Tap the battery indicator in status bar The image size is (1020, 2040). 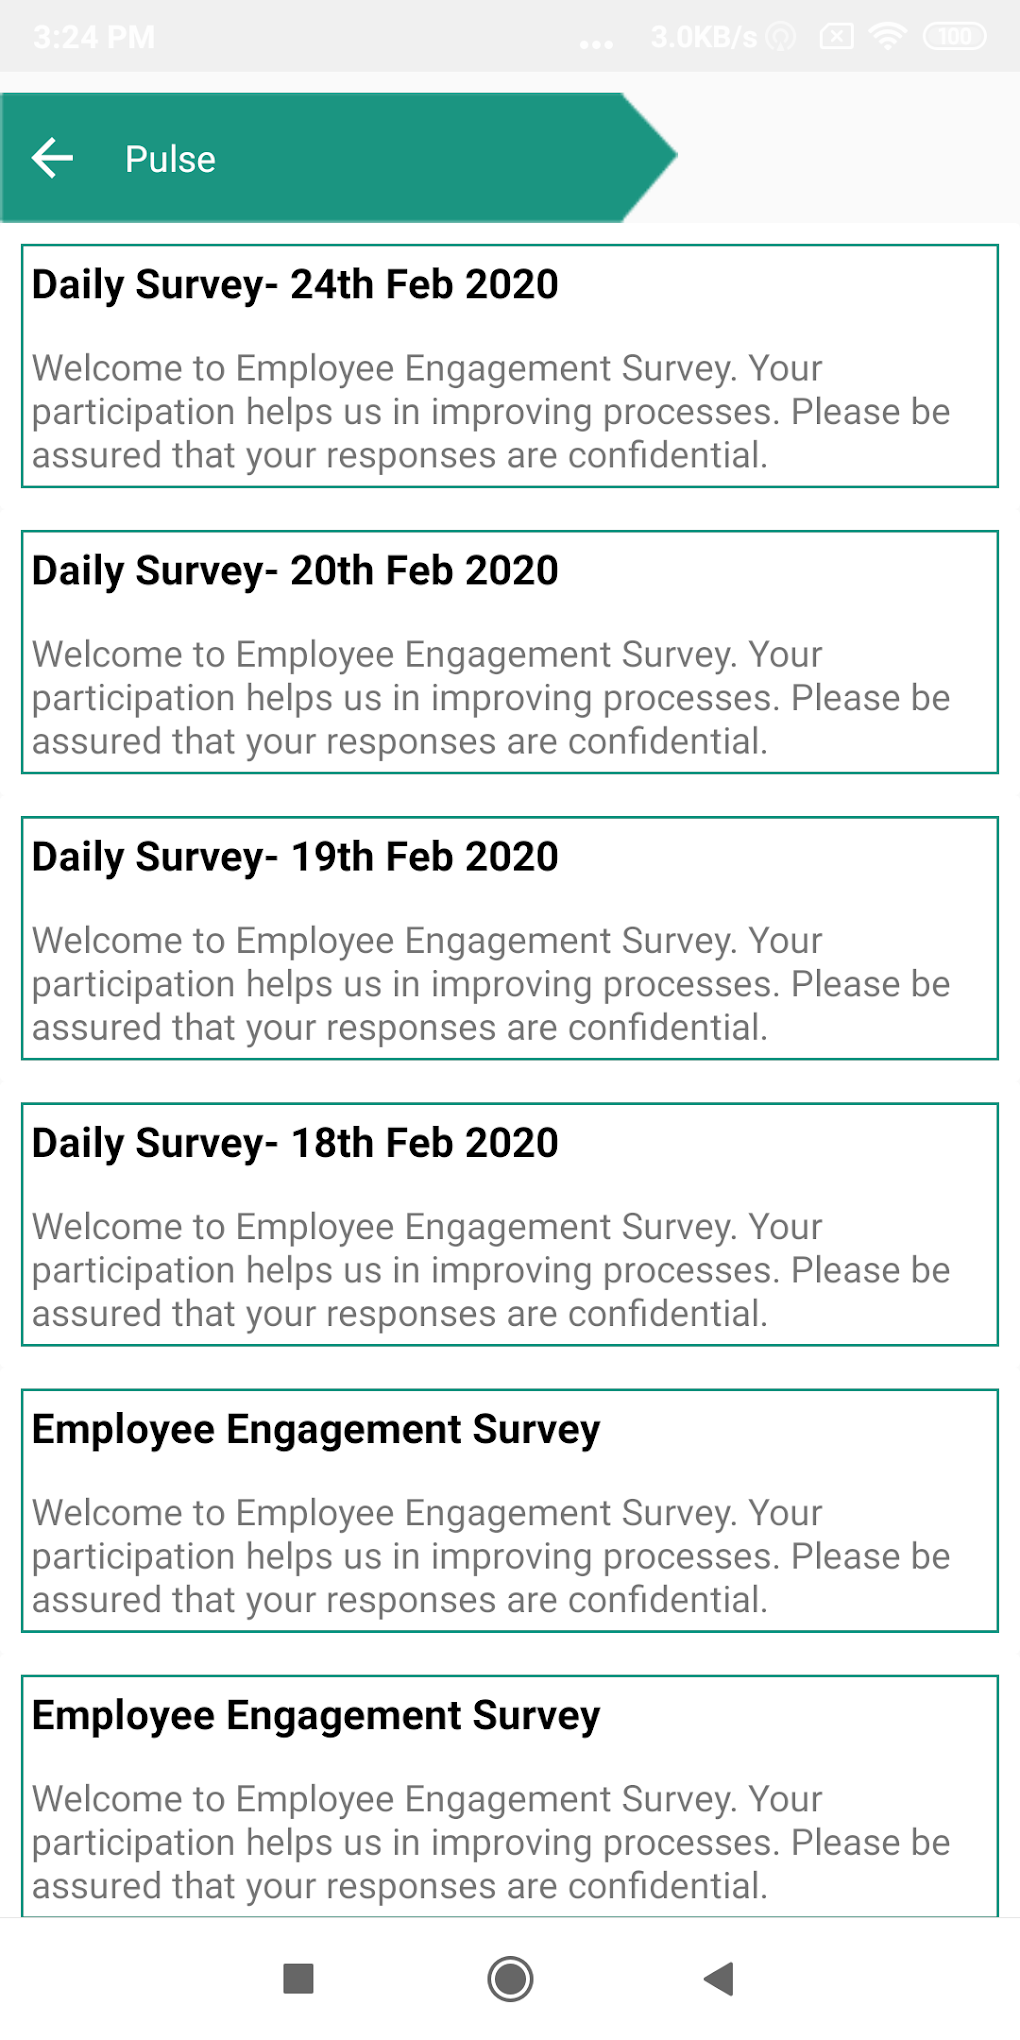(x=954, y=37)
